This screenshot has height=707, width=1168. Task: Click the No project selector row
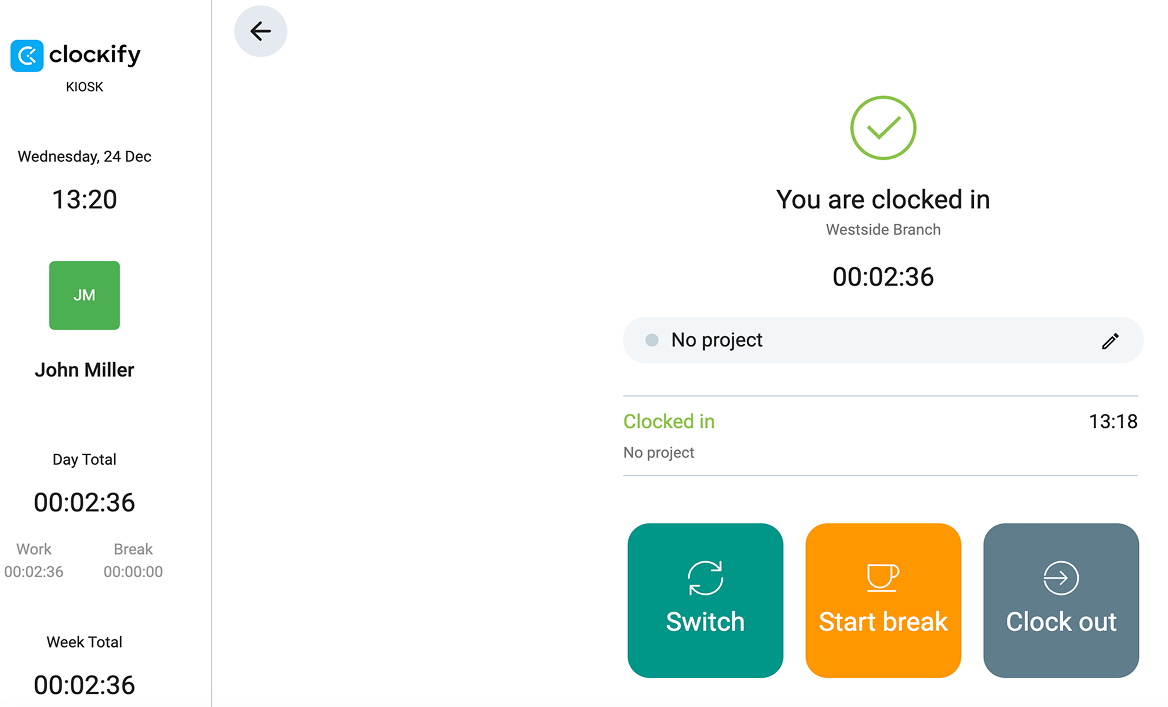[883, 340]
